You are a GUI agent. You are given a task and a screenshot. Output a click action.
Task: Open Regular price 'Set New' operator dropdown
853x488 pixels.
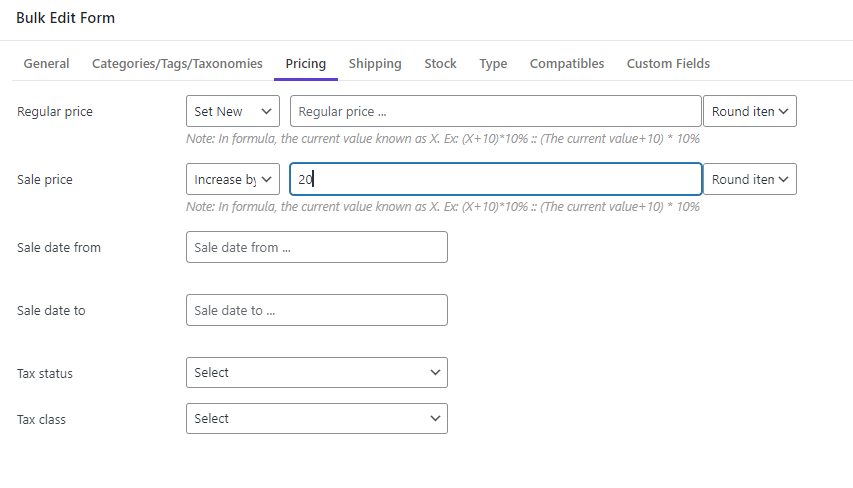pos(233,111)
